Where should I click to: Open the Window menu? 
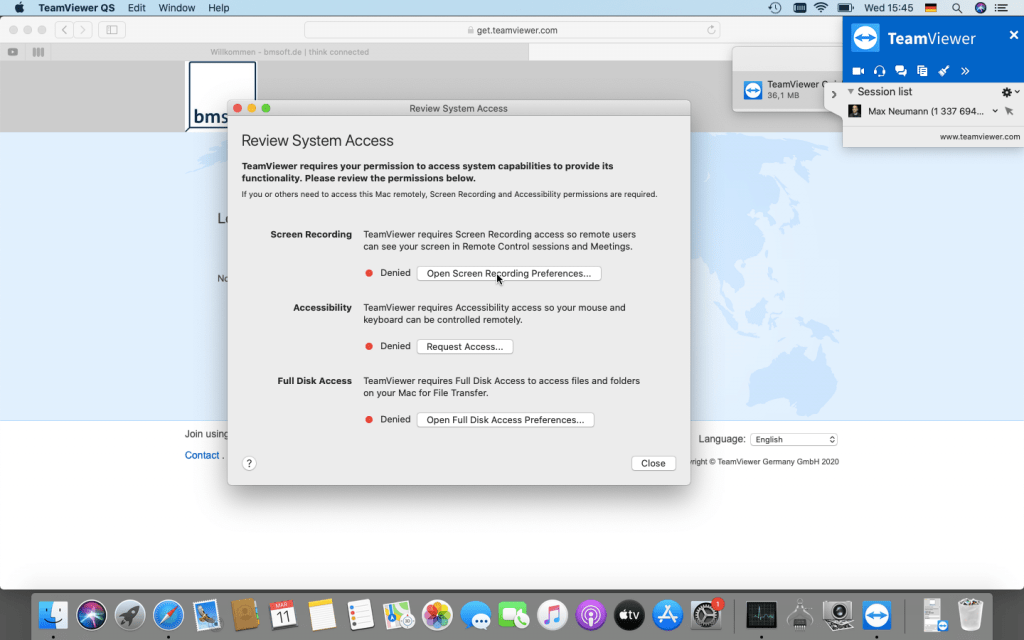tap(176, 8)
